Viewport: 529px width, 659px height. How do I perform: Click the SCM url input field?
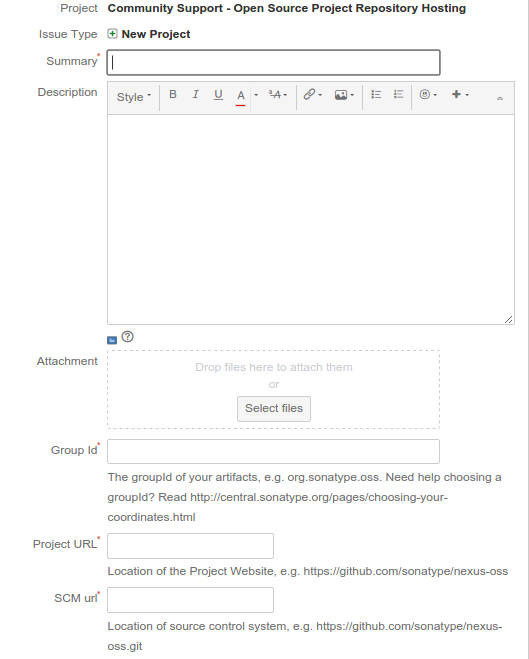(x=190, y=600)
